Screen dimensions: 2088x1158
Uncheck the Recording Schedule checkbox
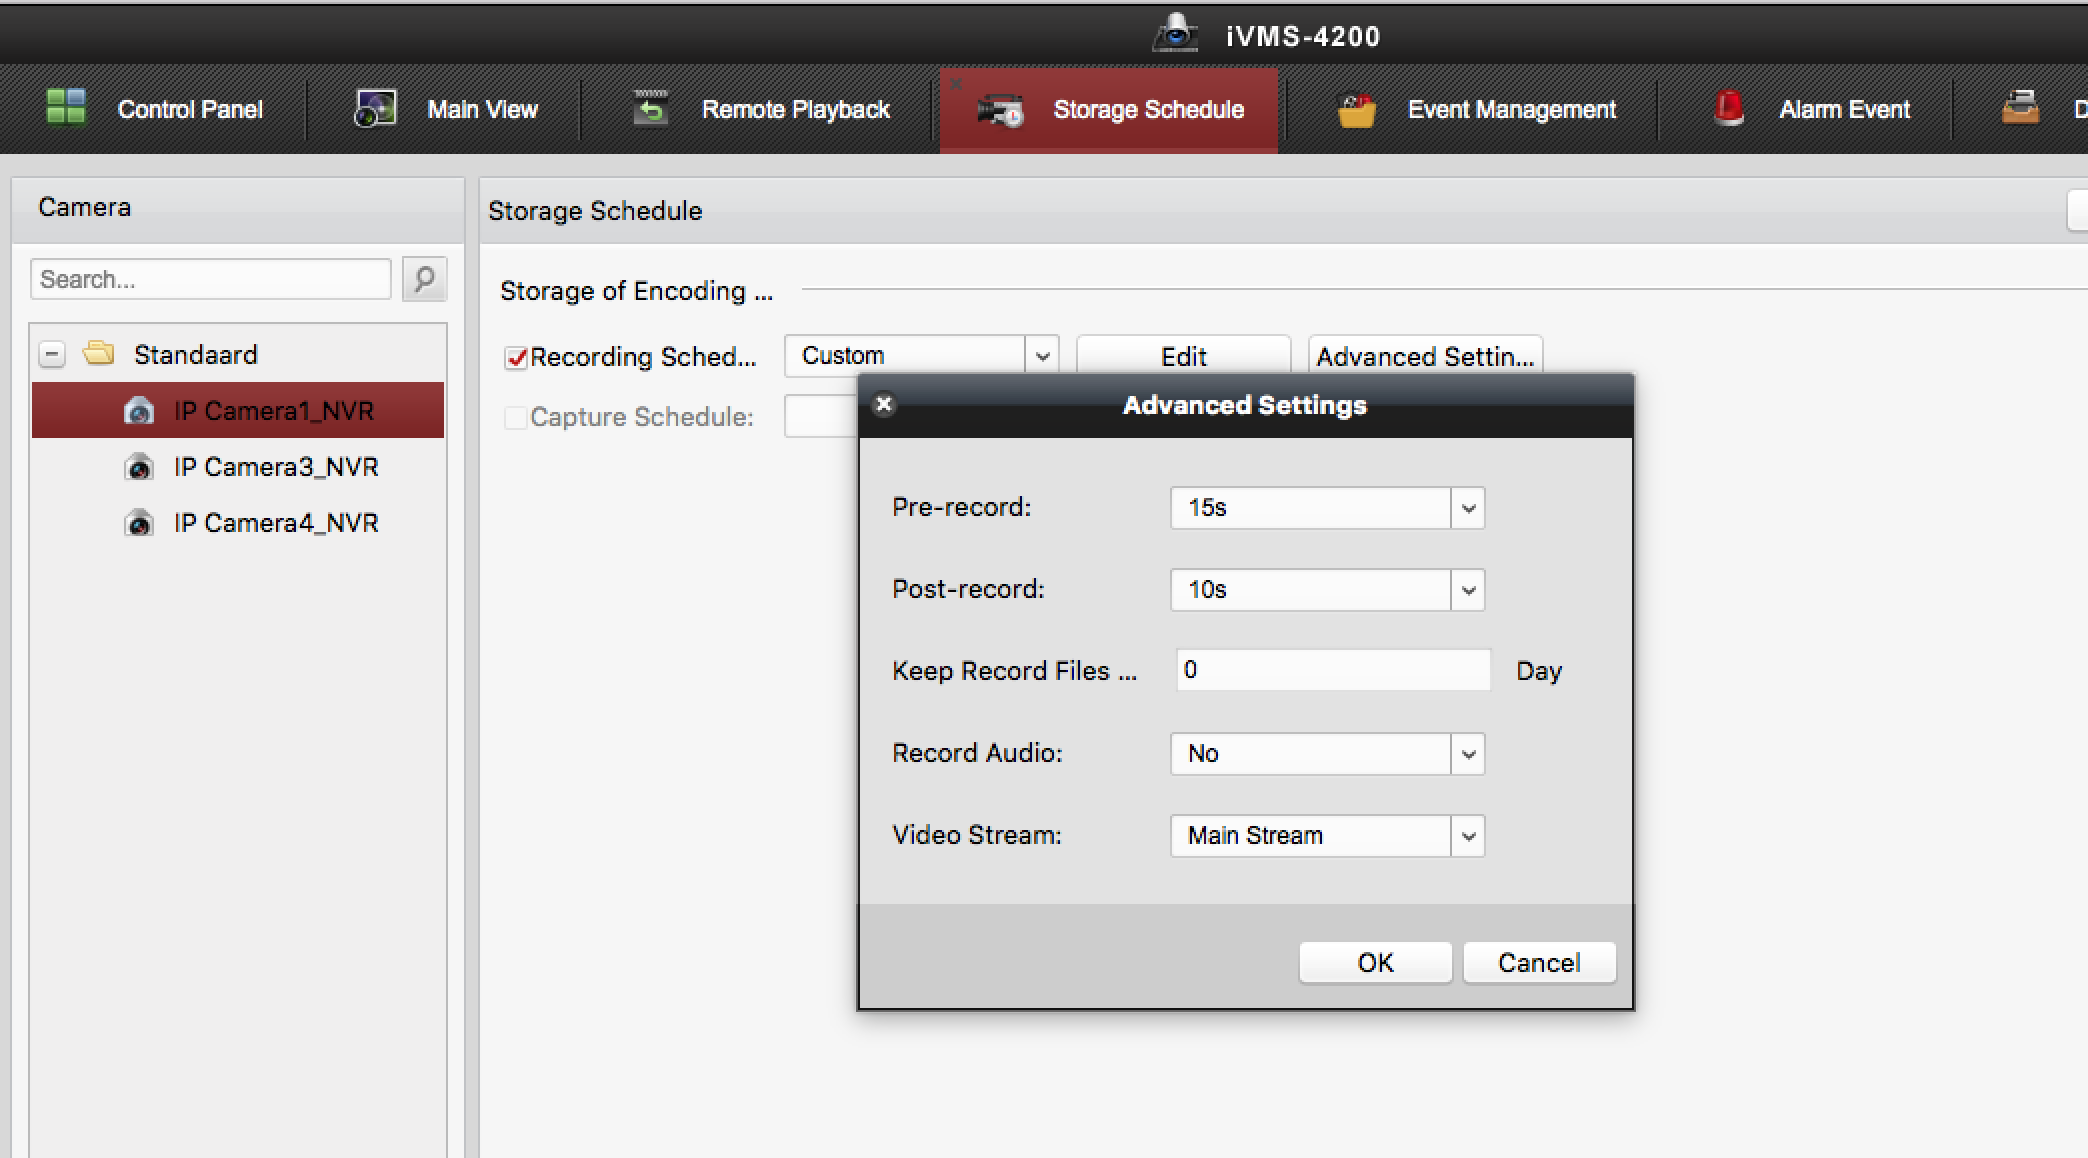pos(516,358)
